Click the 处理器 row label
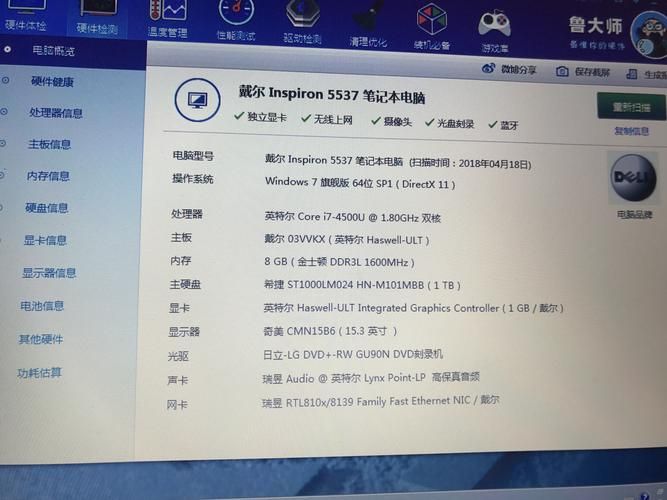The width and height of the screenshot is (667, 500). tap(187, 214)
